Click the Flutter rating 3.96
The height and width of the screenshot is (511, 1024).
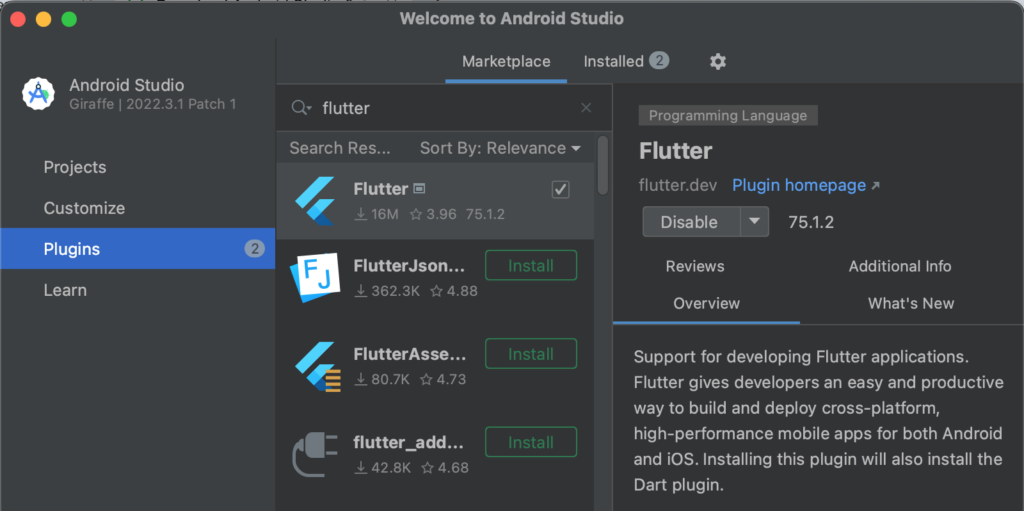pos(432,214)
